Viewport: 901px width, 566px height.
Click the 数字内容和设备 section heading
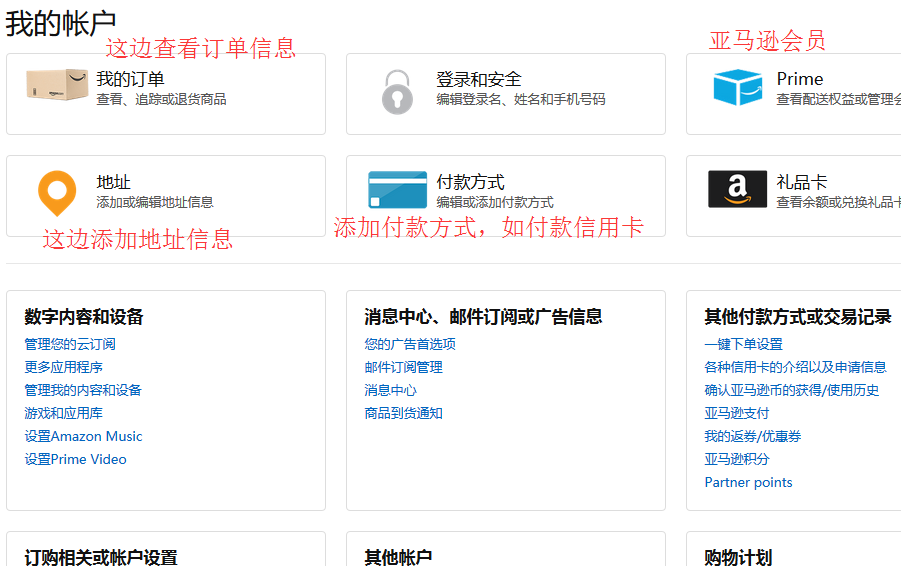click(84, 317)
